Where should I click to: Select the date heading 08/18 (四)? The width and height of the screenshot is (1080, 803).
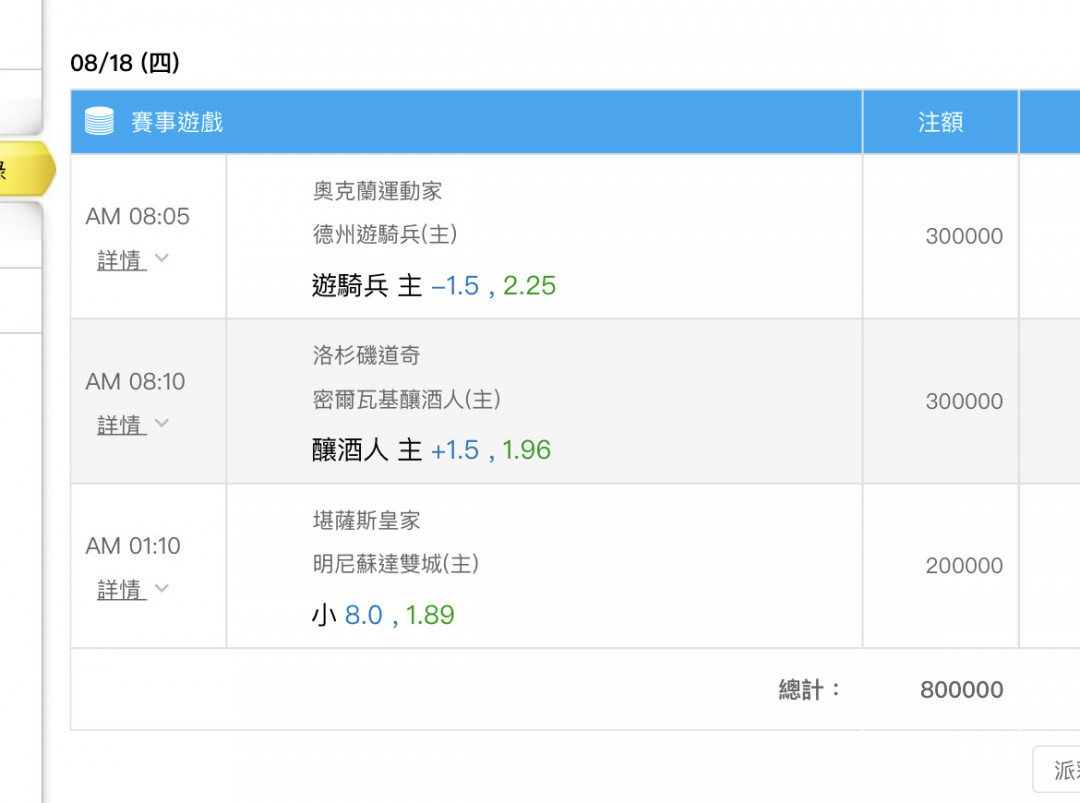125,63
